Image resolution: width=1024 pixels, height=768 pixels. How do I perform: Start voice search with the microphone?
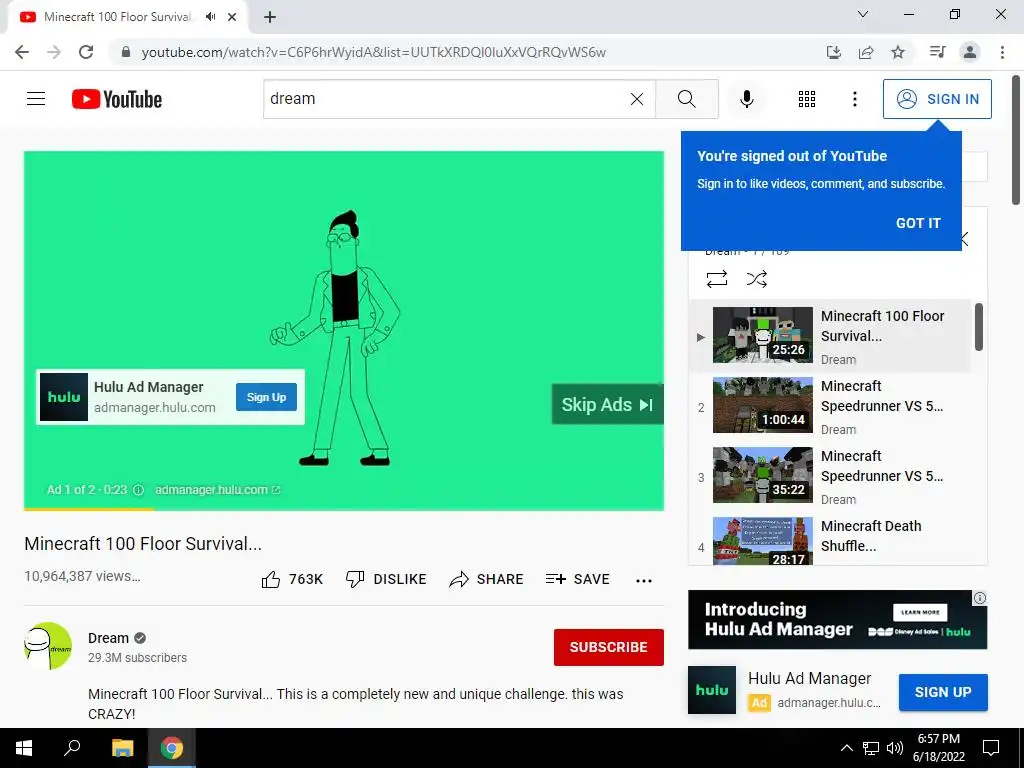coord(746,99)
